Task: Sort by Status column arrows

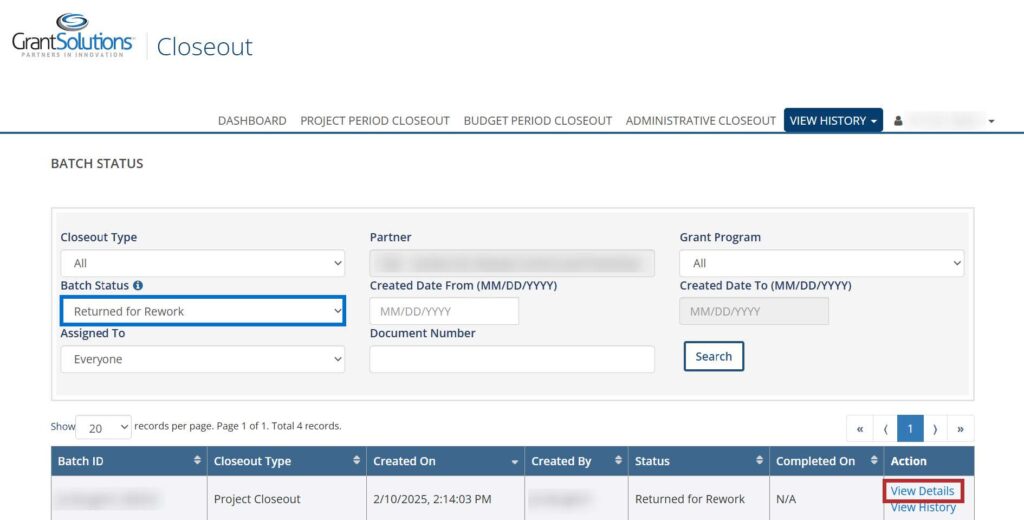Action: tap(759, 461)
